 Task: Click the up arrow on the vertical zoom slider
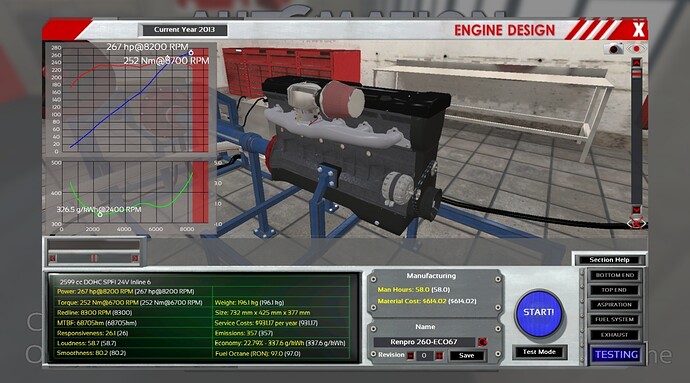(636, 63)
